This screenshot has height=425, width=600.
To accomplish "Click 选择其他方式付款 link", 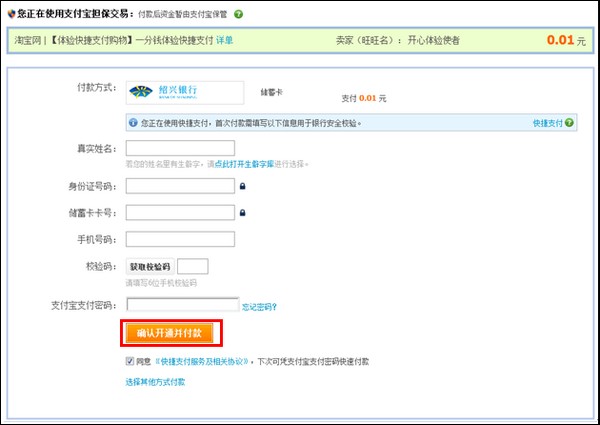I will 155,382.
